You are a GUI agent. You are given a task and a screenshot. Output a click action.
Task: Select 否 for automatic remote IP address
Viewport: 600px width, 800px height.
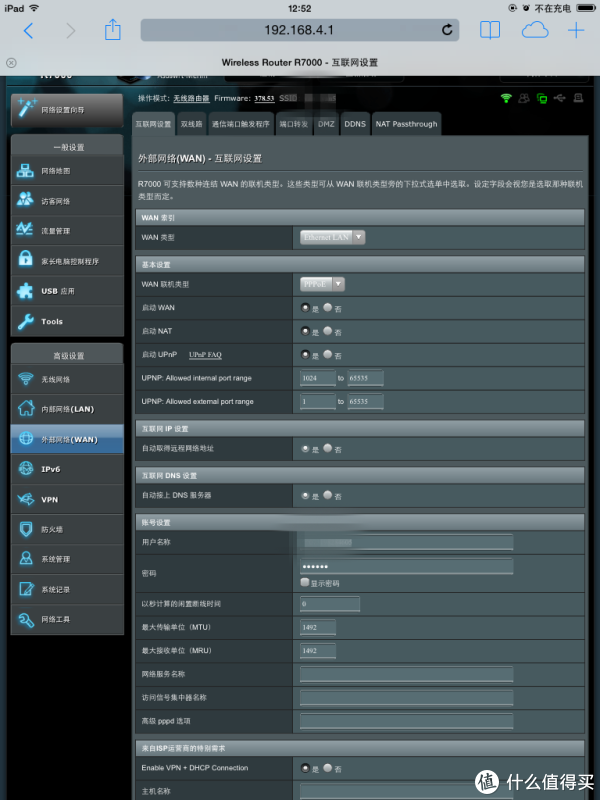pyautogui.click(x=328, y=448)
